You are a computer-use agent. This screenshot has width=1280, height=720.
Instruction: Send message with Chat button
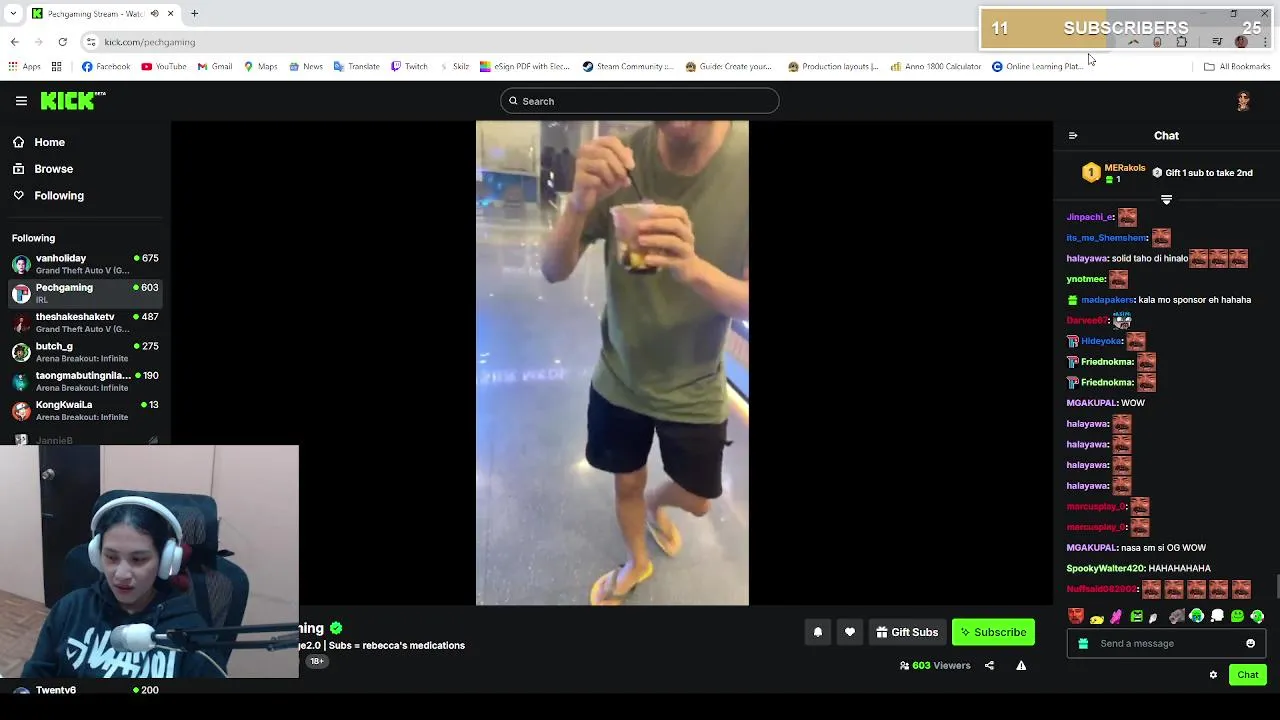1247,675
